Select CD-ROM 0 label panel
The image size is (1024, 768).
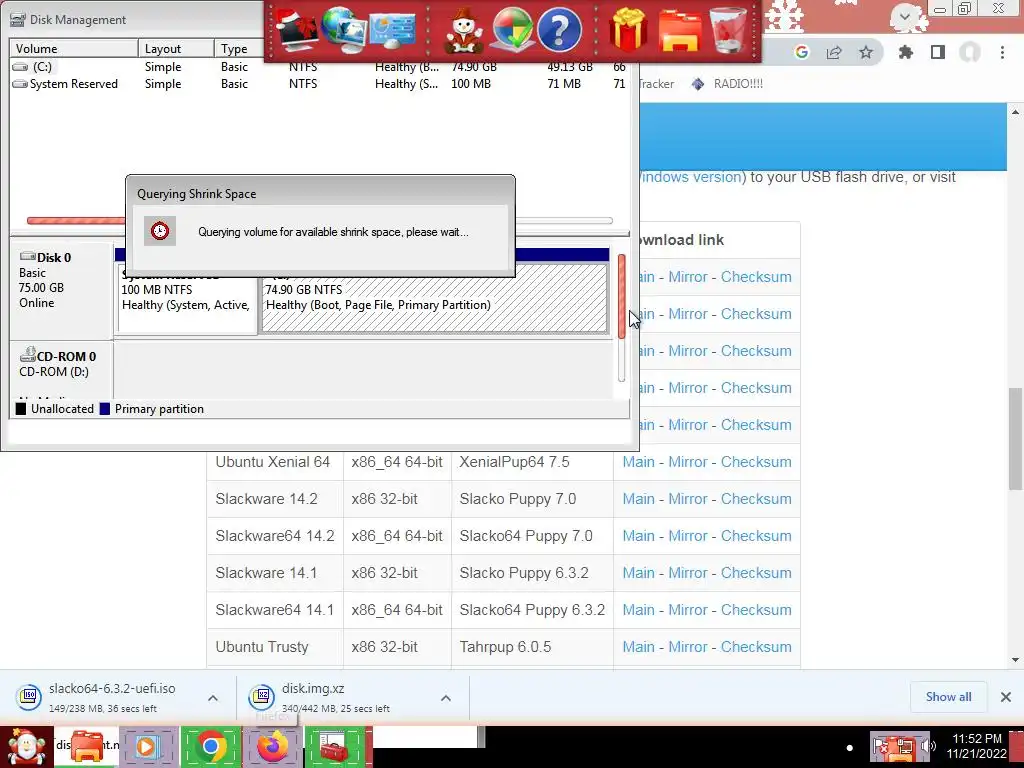[62, 370]
